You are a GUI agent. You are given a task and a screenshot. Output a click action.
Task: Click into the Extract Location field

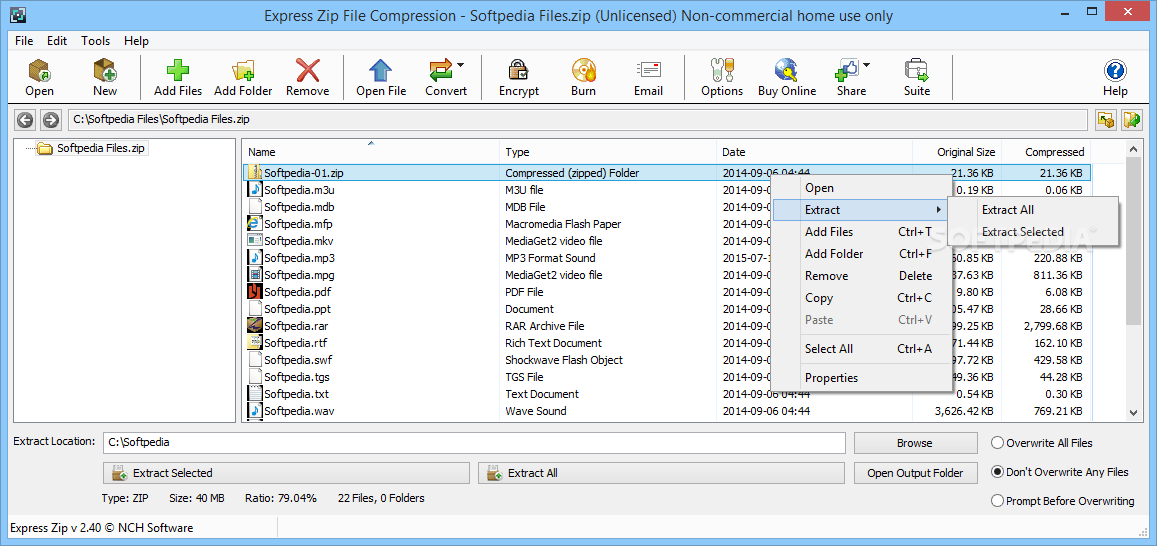tap(474, 443)
